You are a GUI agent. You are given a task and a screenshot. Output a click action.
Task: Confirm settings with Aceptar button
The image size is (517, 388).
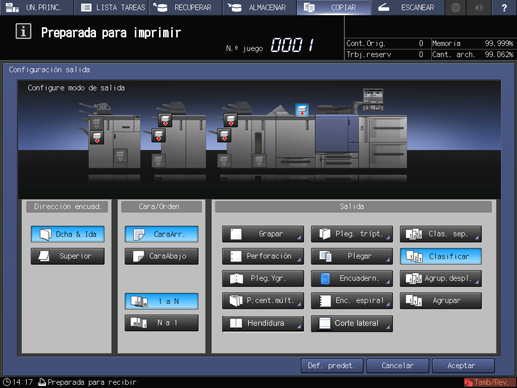[463, 366]
